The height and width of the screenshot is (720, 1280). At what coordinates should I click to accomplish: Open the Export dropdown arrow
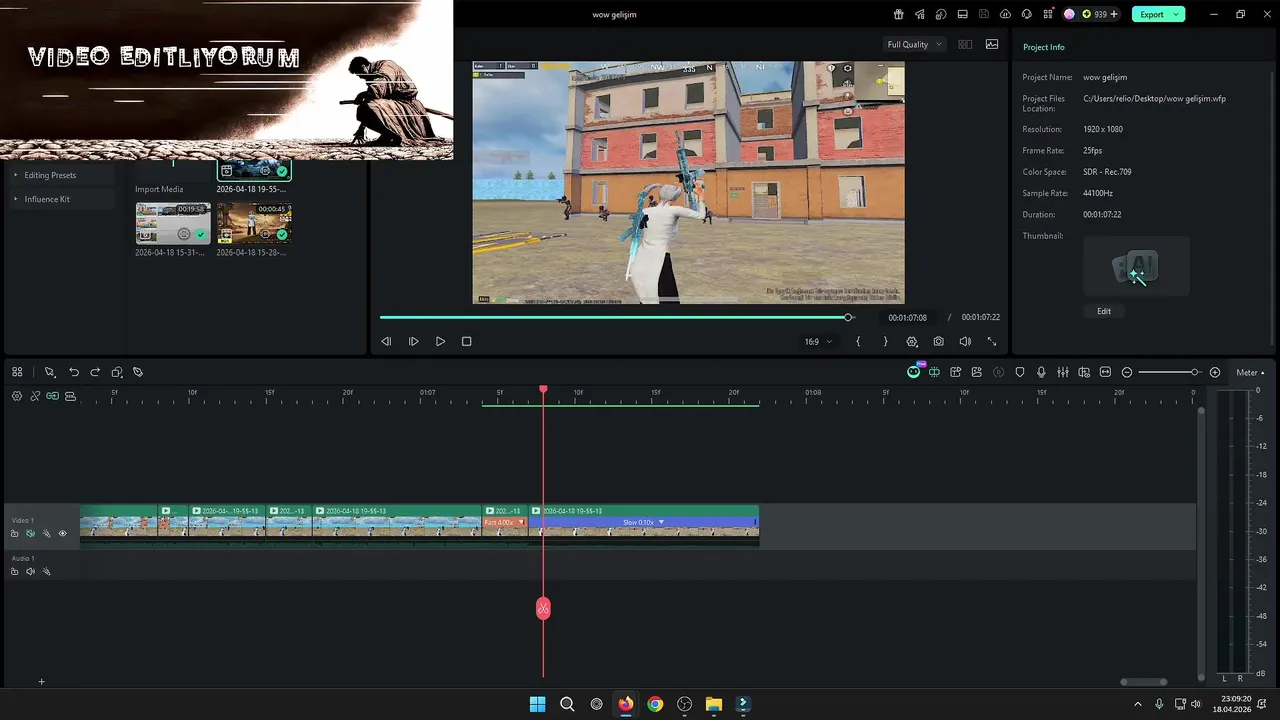pyautogui.click(x=1178, y=14)
